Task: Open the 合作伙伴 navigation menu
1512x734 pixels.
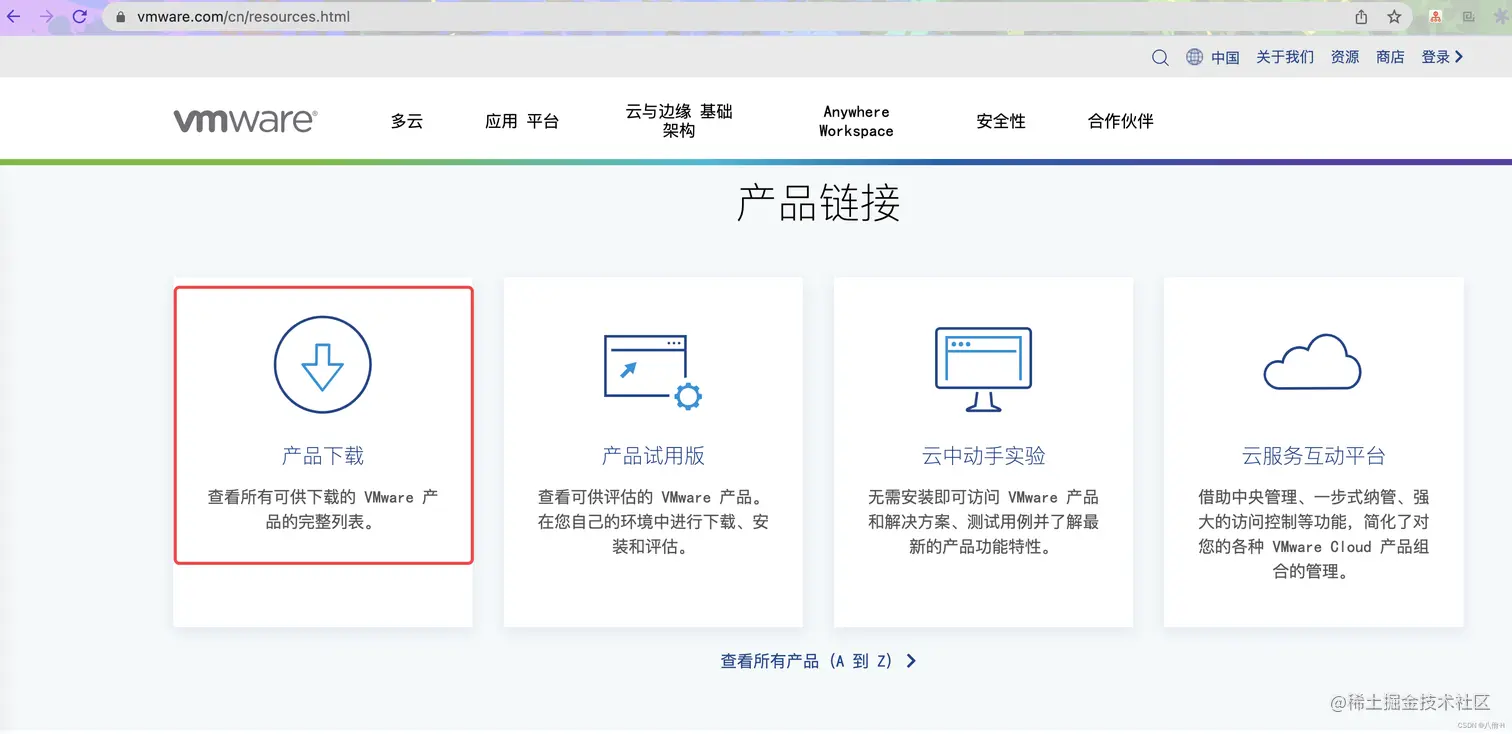Action: [x=1121, y=121]
